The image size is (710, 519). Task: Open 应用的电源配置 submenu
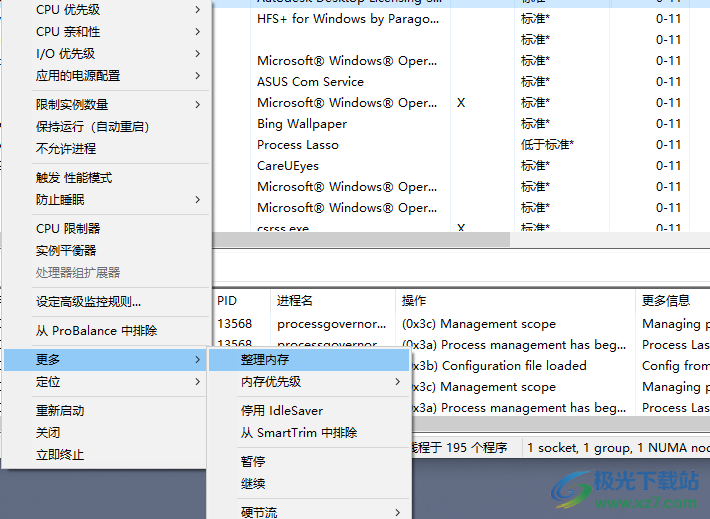pyautogui.click(x=107, y=76)
